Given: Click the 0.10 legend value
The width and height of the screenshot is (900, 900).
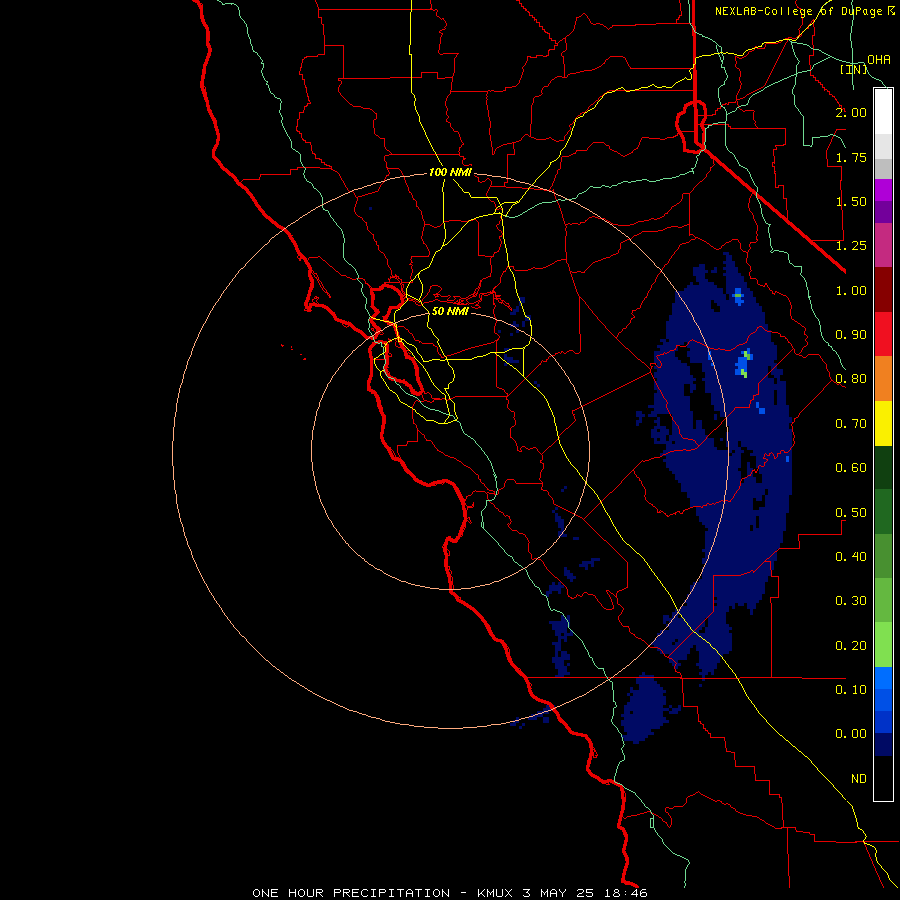Looking at the screenshot, I should pos(851,690).
